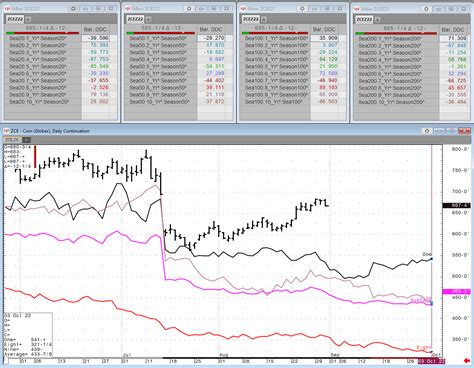Add new tab with plus in Sea50 window
Image resolution: width=474 pixels, height=368 pixels.
[148, 19]
